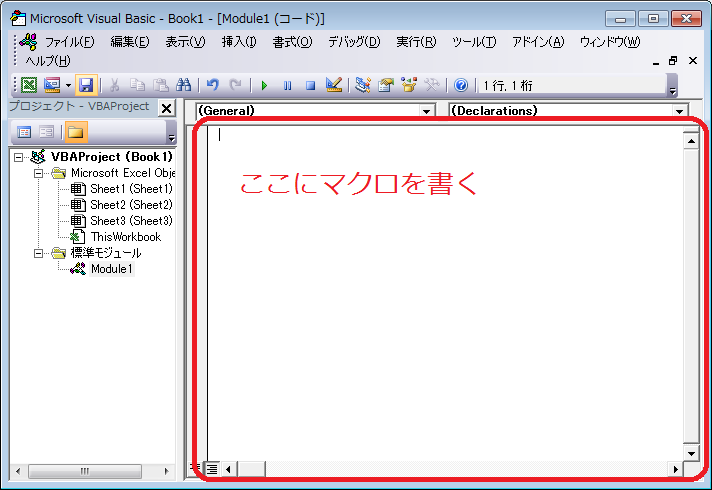Select ThisWorkbook in project tree

coord(126,237)
